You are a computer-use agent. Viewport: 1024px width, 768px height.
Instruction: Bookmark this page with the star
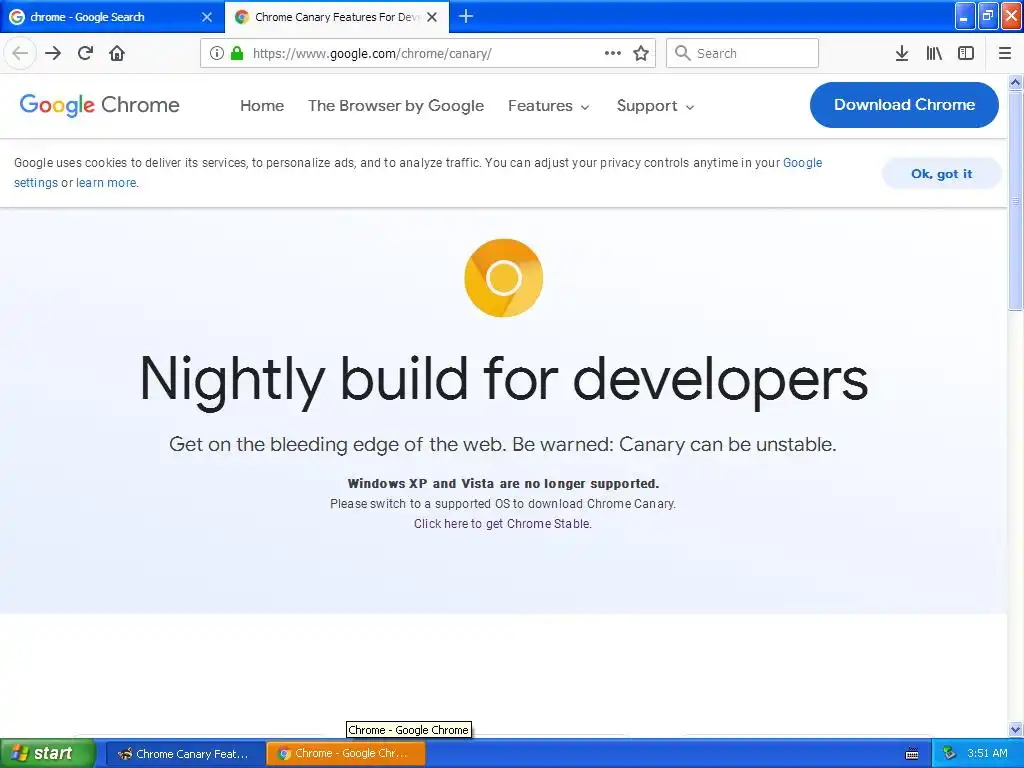(641, 53)
